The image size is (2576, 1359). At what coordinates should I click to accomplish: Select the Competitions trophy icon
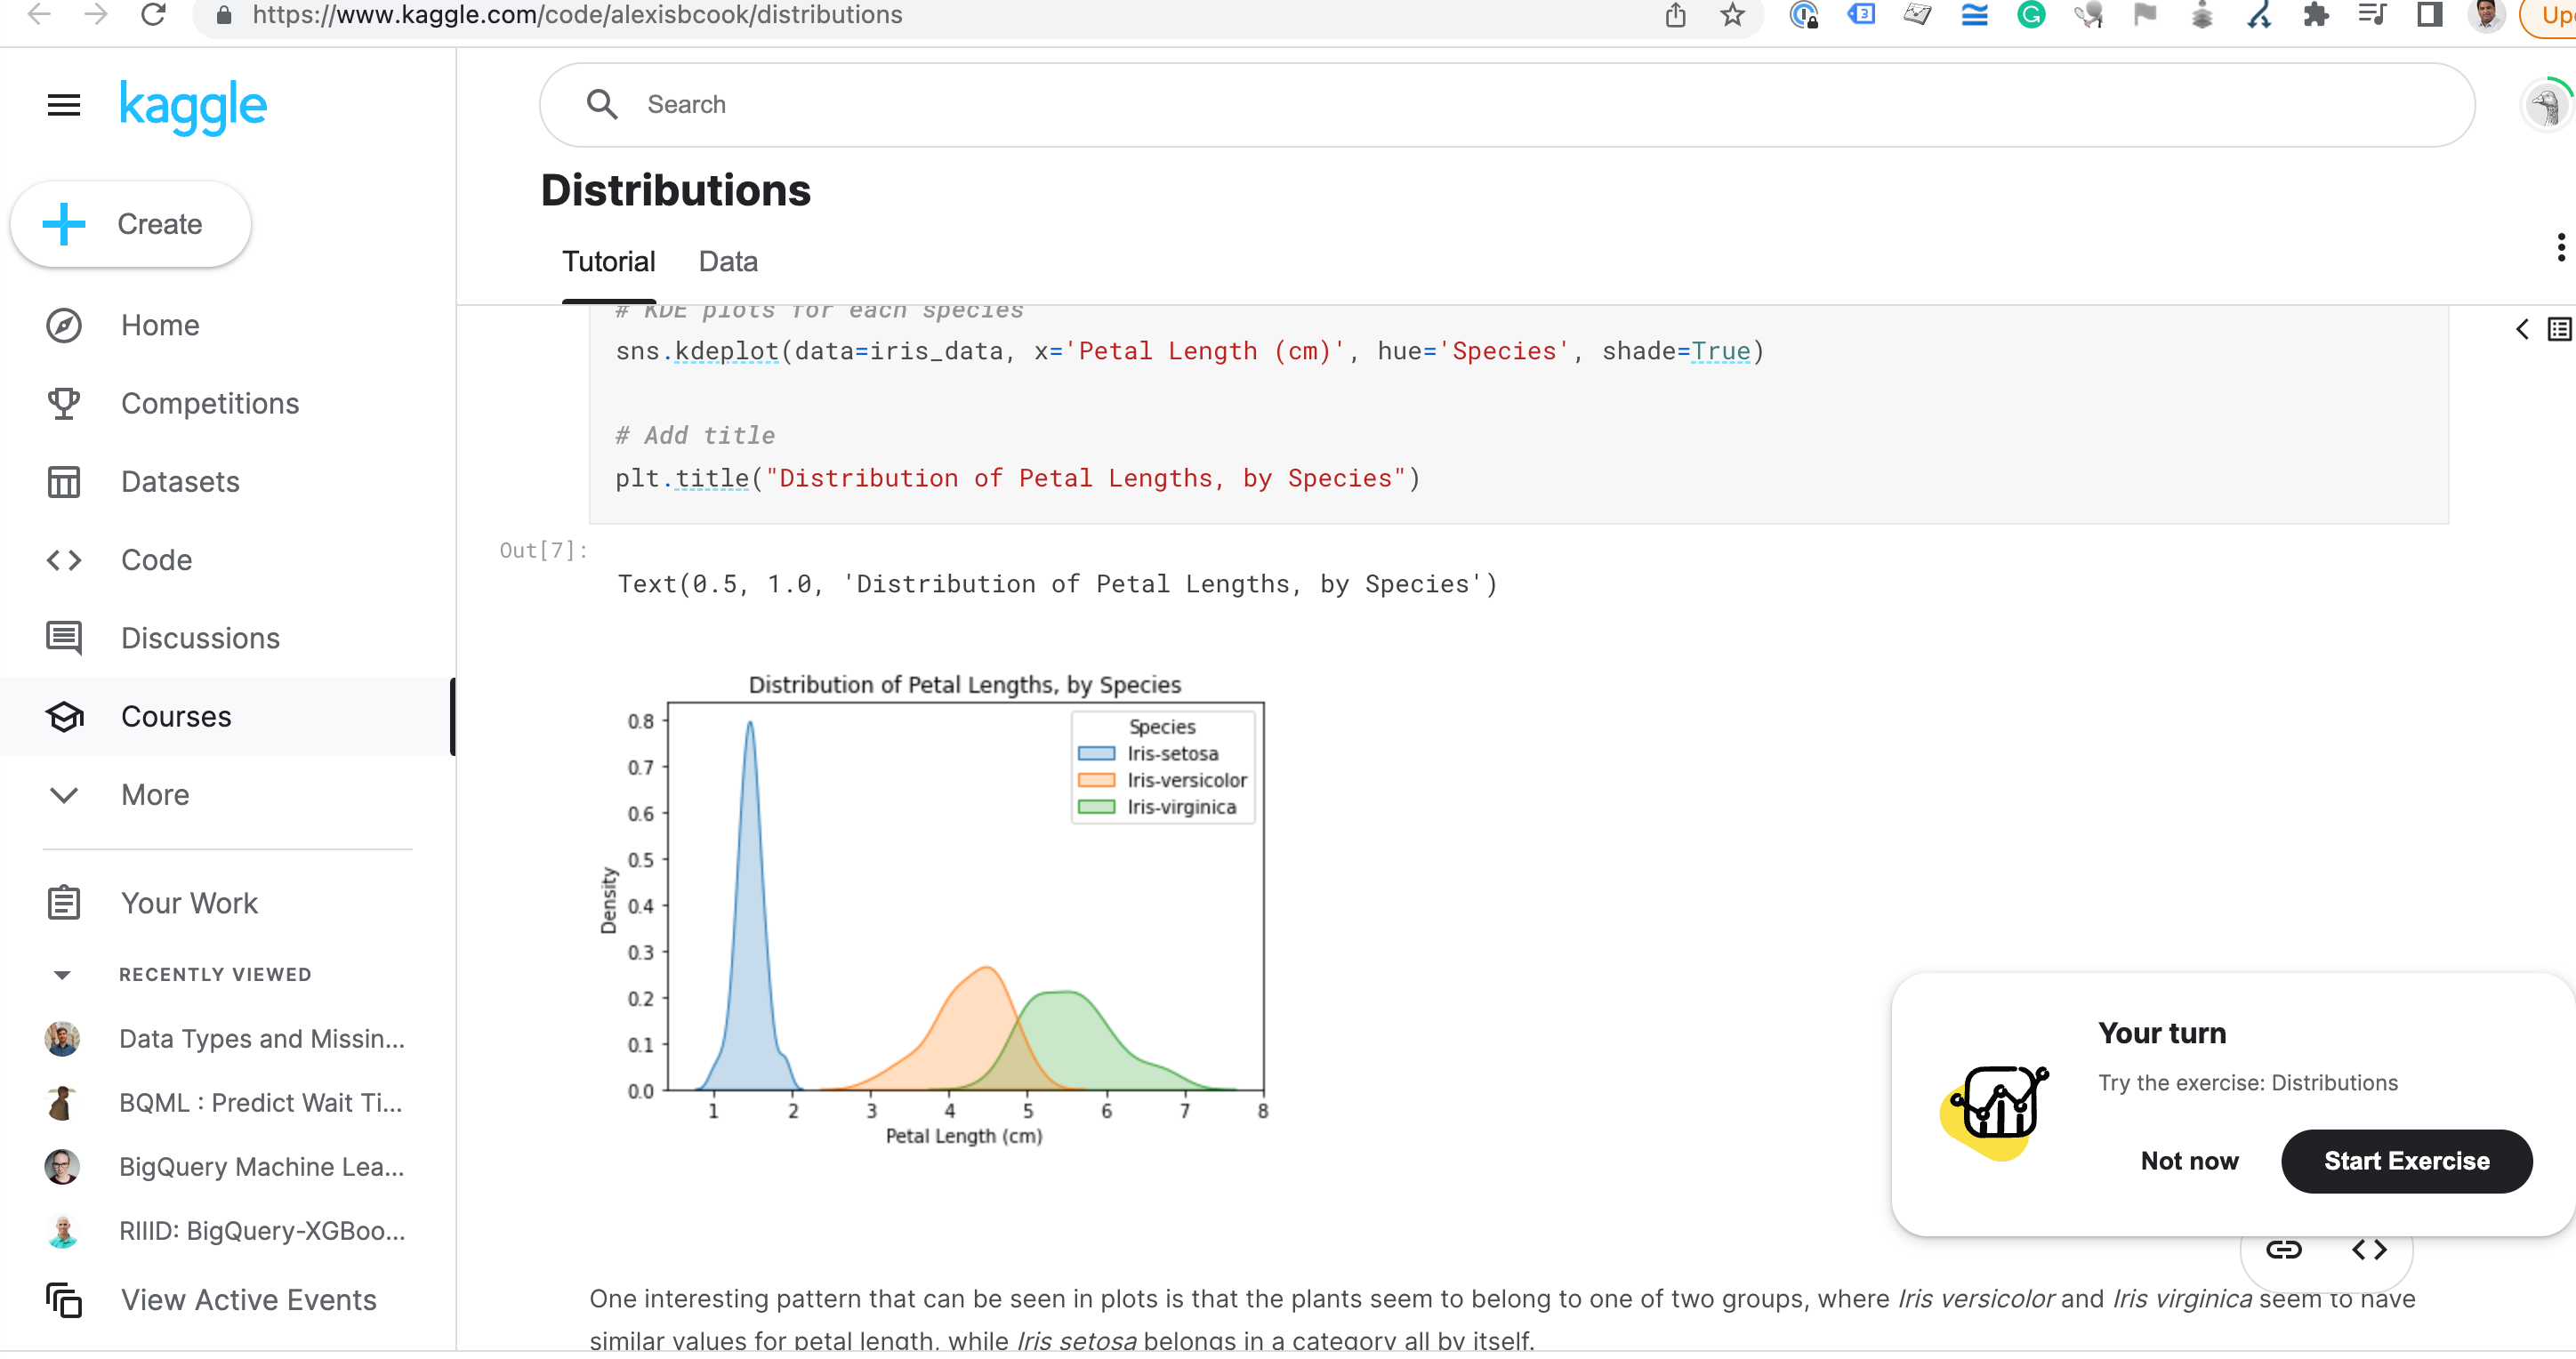click(x=63, y=403)
